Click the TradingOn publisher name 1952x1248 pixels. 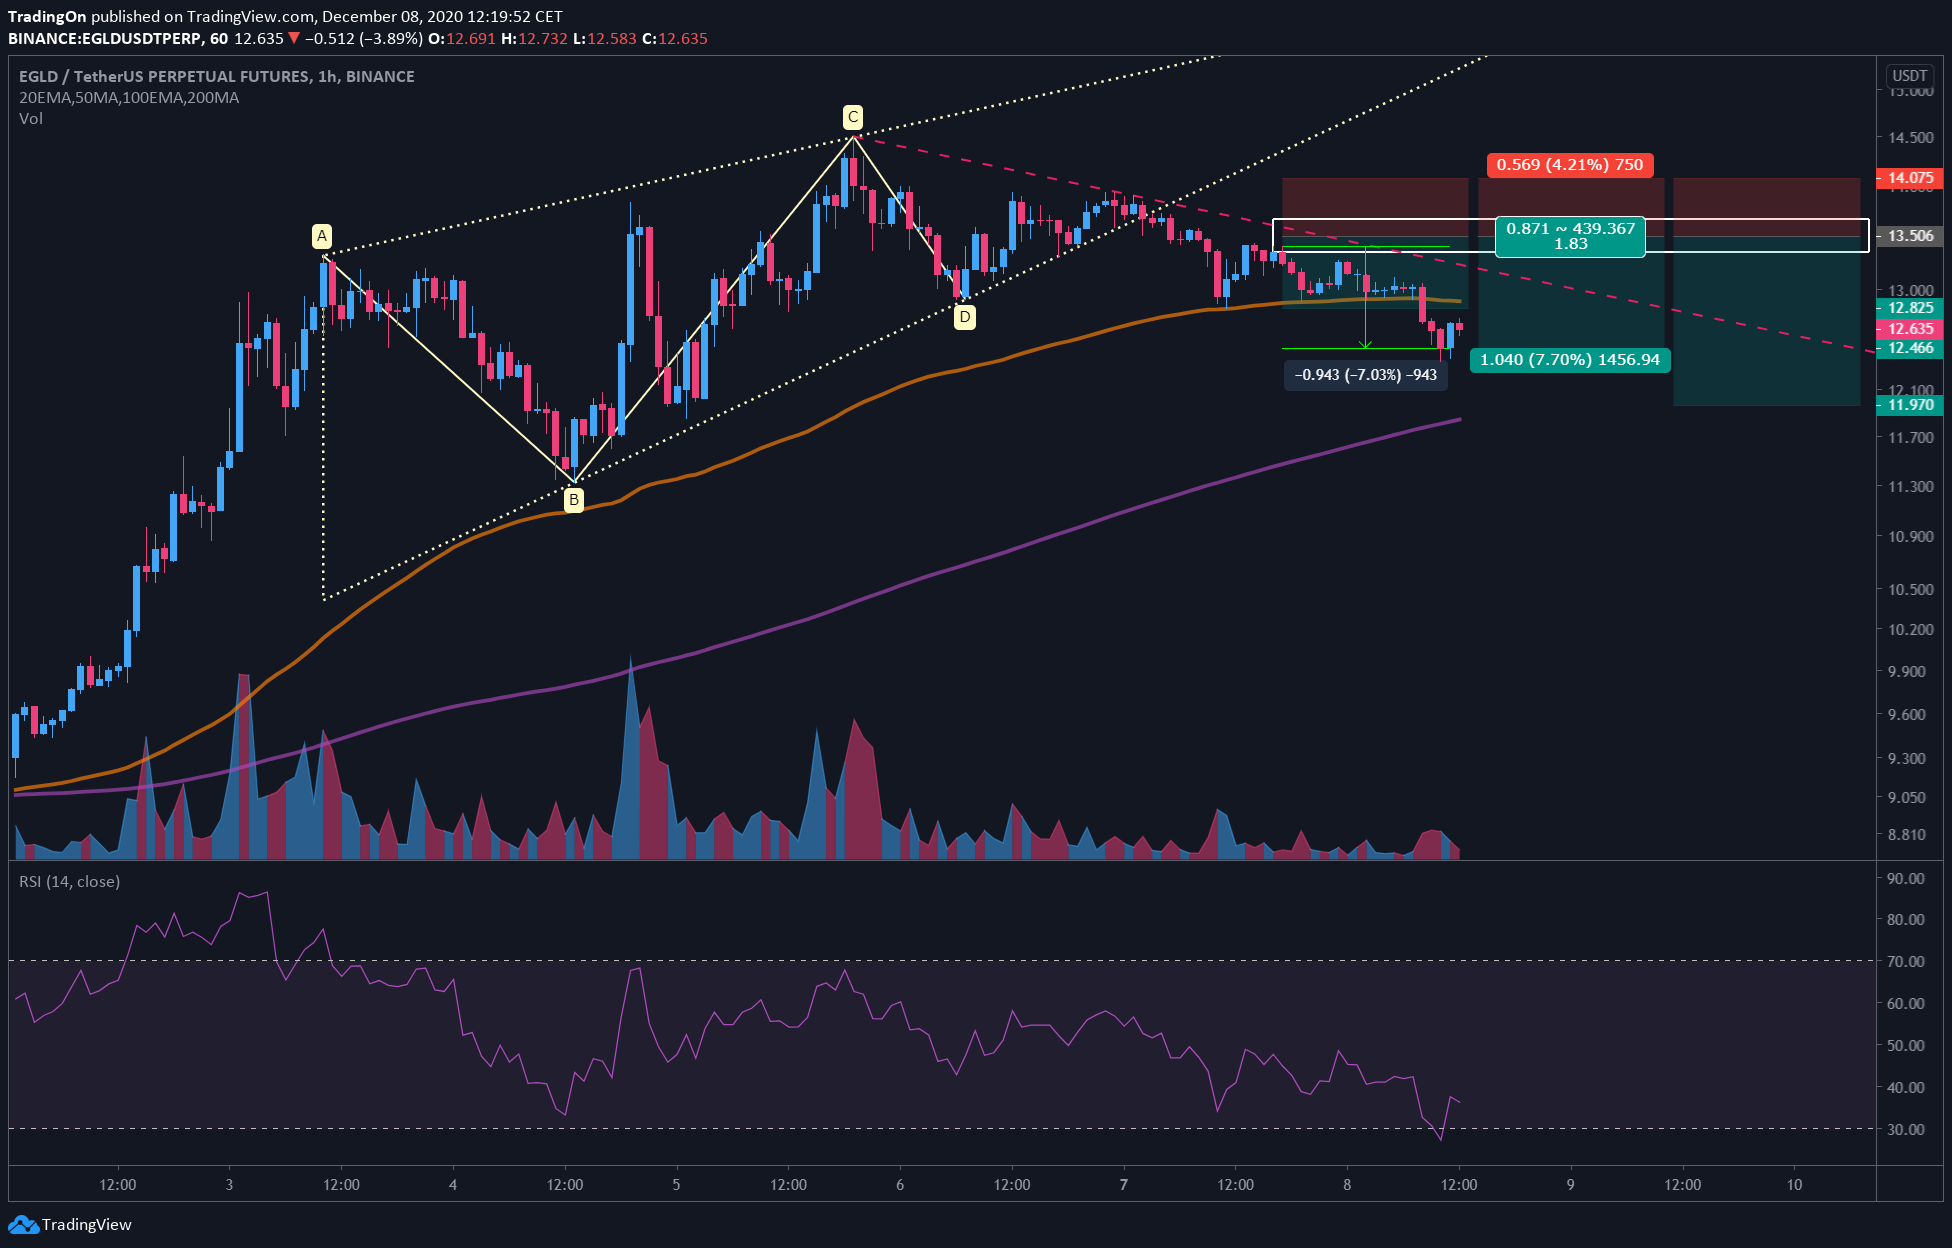pyautogui.click(x=47, y=16)
